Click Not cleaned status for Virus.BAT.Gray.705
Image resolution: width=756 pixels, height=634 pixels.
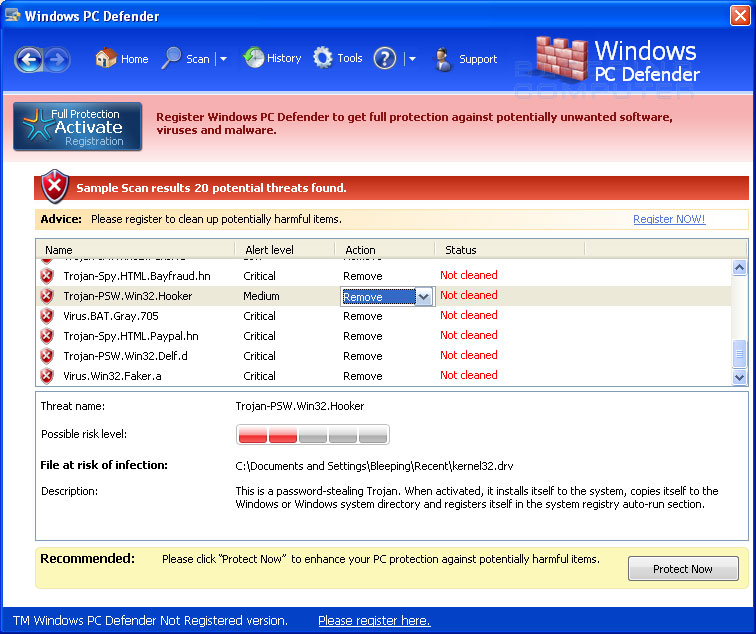469,315
